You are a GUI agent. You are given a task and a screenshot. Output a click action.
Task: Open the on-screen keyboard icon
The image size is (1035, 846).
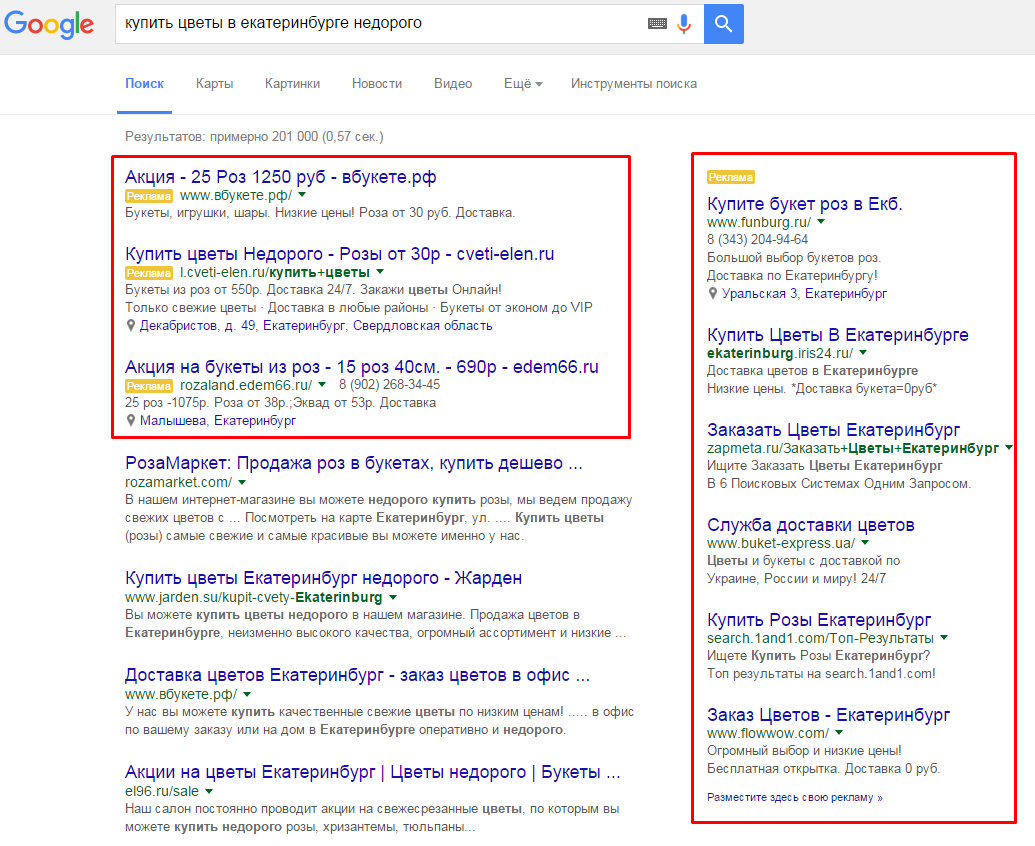657,24
